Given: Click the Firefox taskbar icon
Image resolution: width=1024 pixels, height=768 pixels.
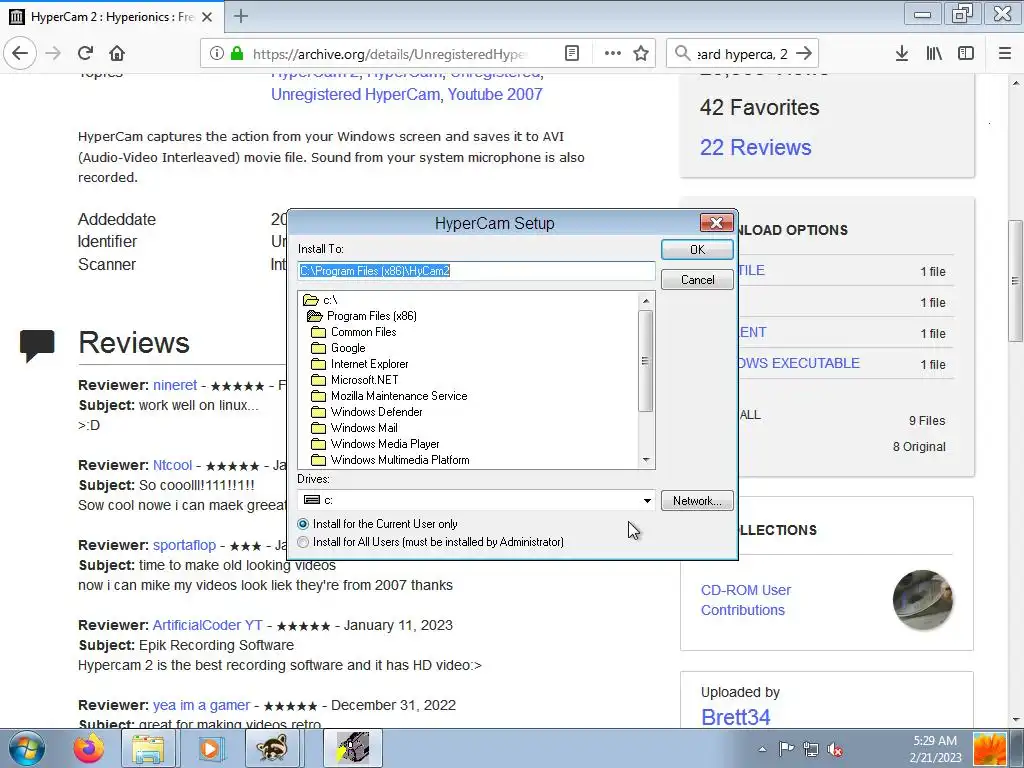Looking at the screenshot, I should (x=89, y=748).
